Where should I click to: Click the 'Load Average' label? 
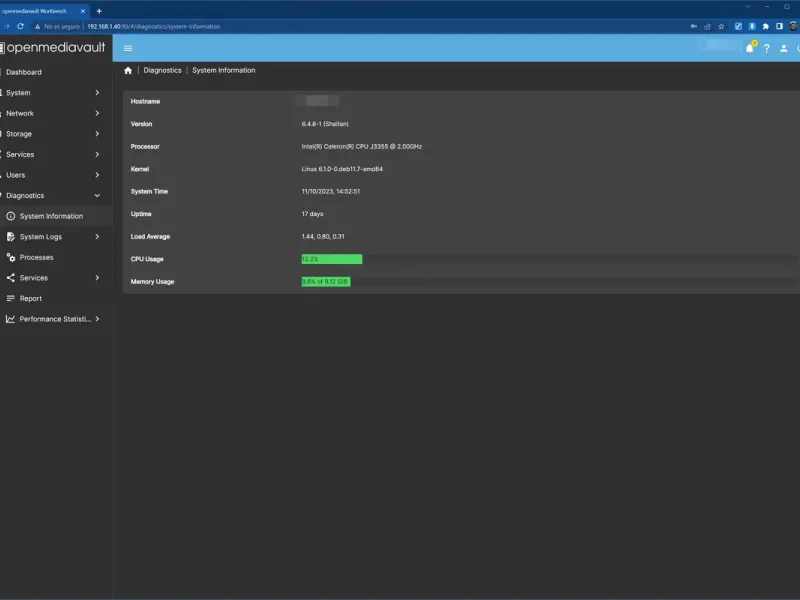pos(151,237)
